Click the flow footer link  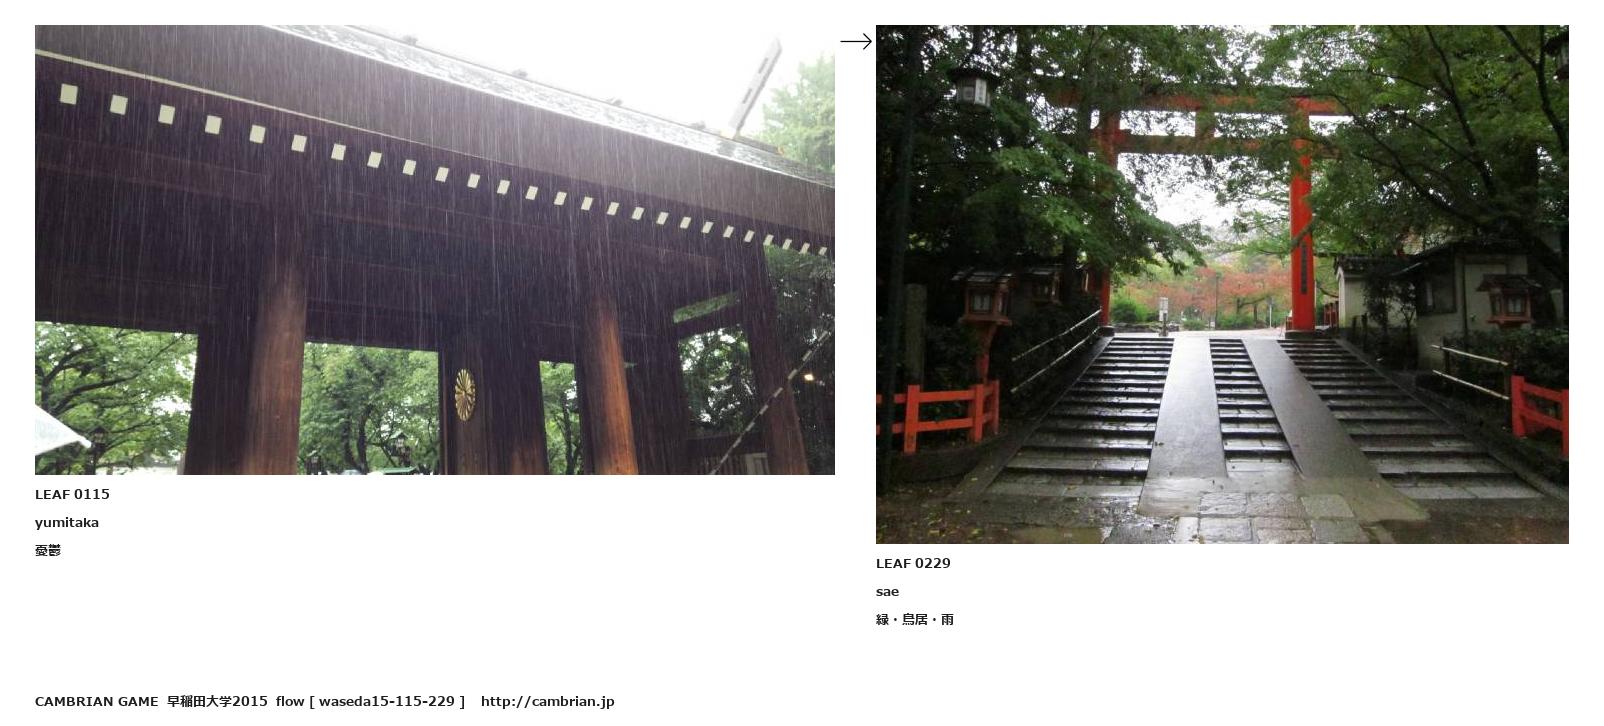click(x=290, y=701)
